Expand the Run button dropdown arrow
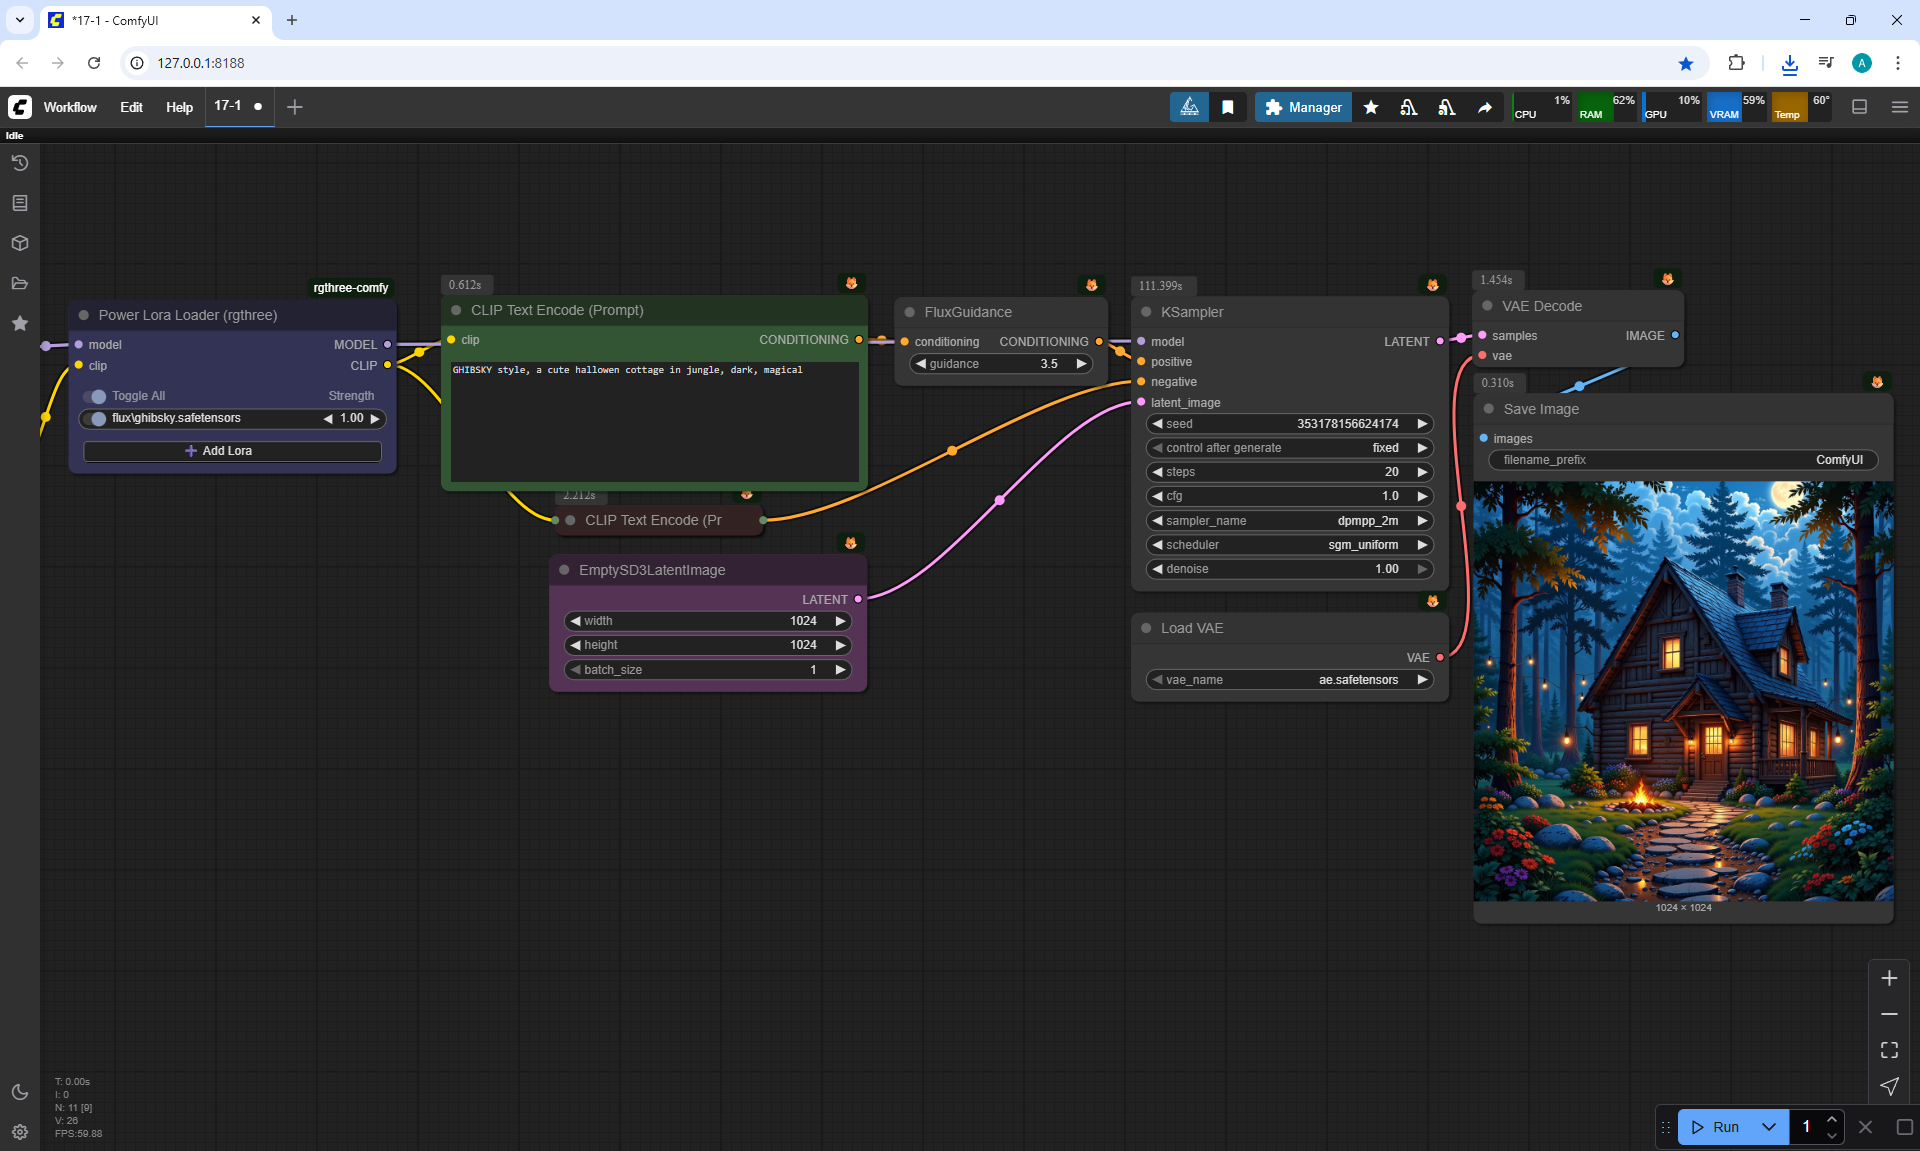This screenshot has height=1151, width=1920. (x=1768, y=1127)
